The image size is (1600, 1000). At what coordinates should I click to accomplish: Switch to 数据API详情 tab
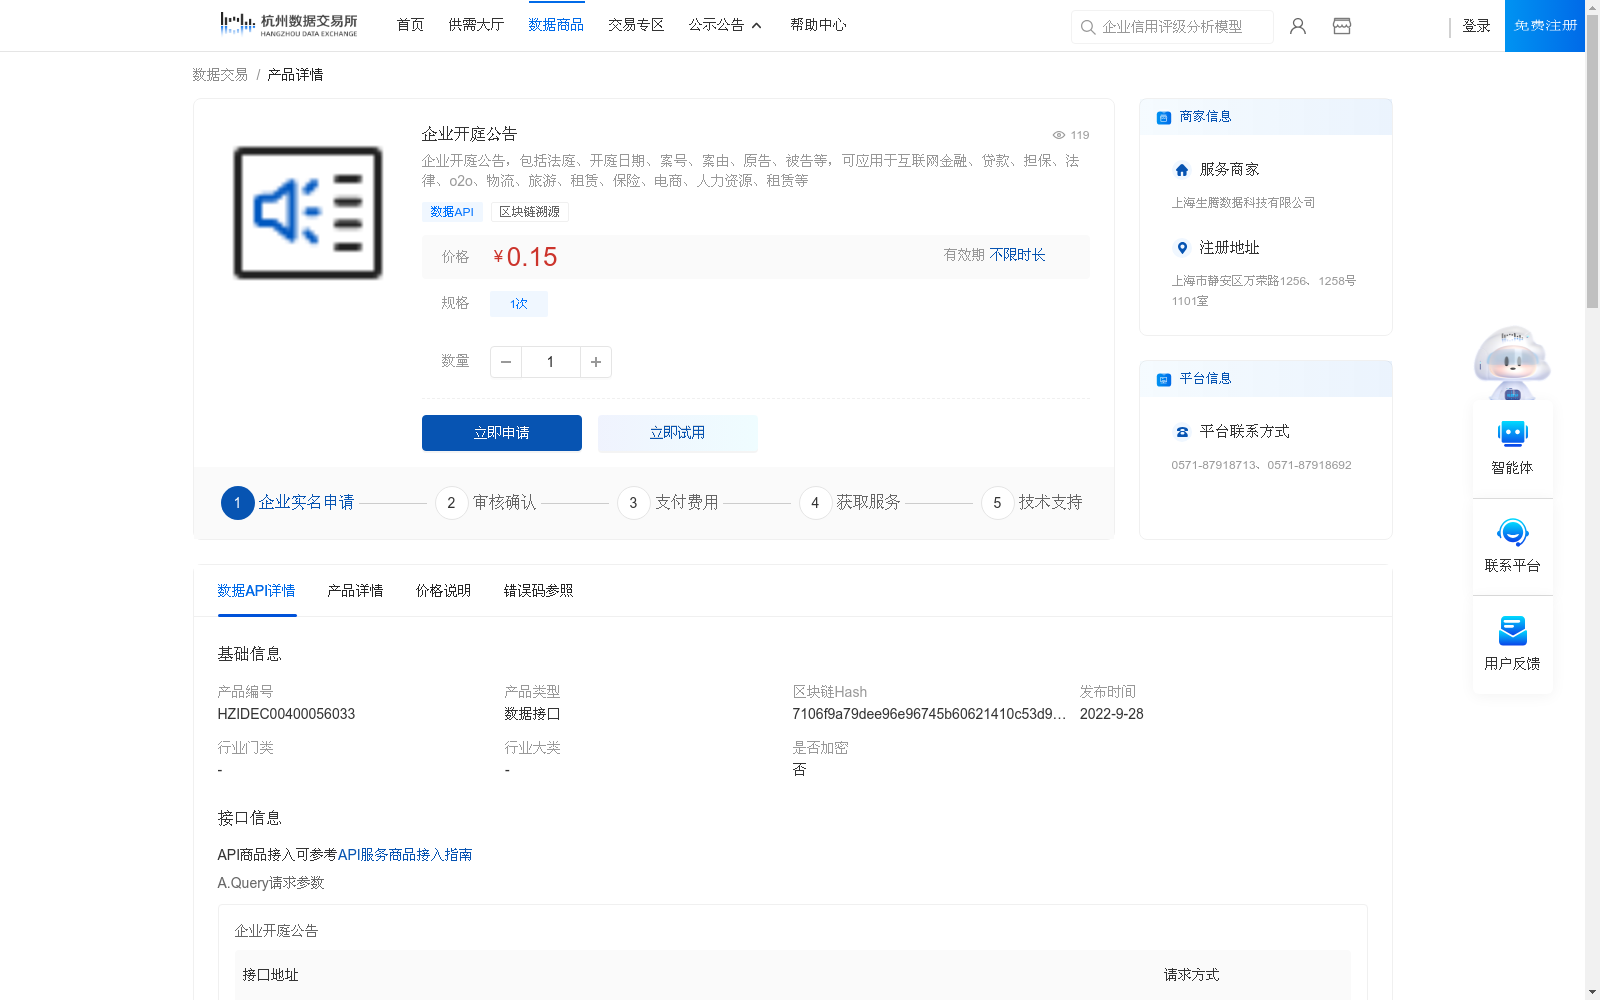257,591
